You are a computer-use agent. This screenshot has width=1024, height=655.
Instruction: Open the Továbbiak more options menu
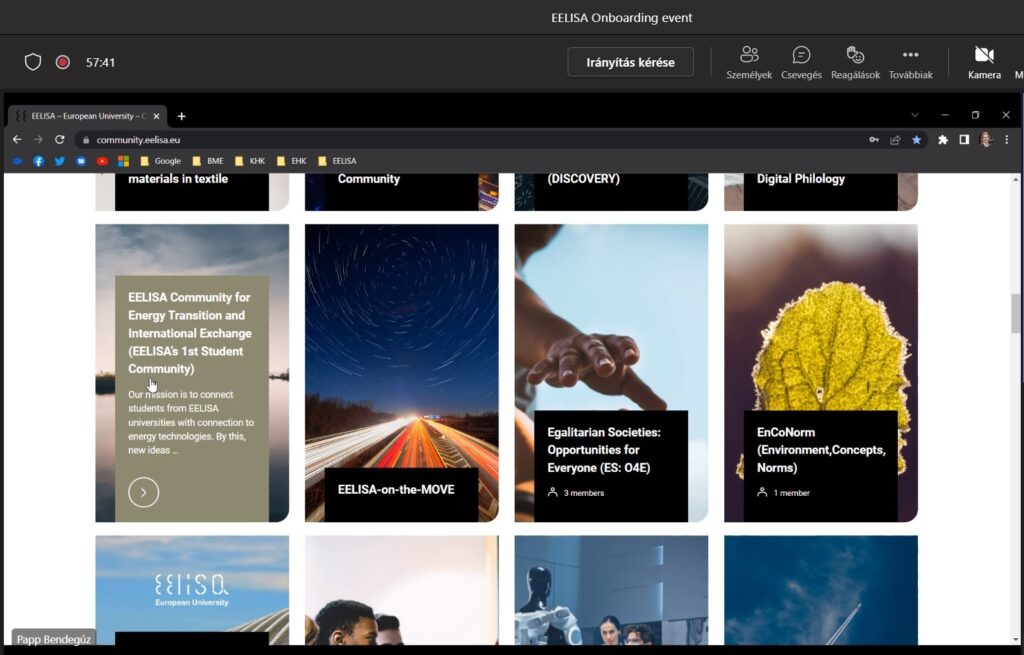pyautogui.click(x=910, y=63)
